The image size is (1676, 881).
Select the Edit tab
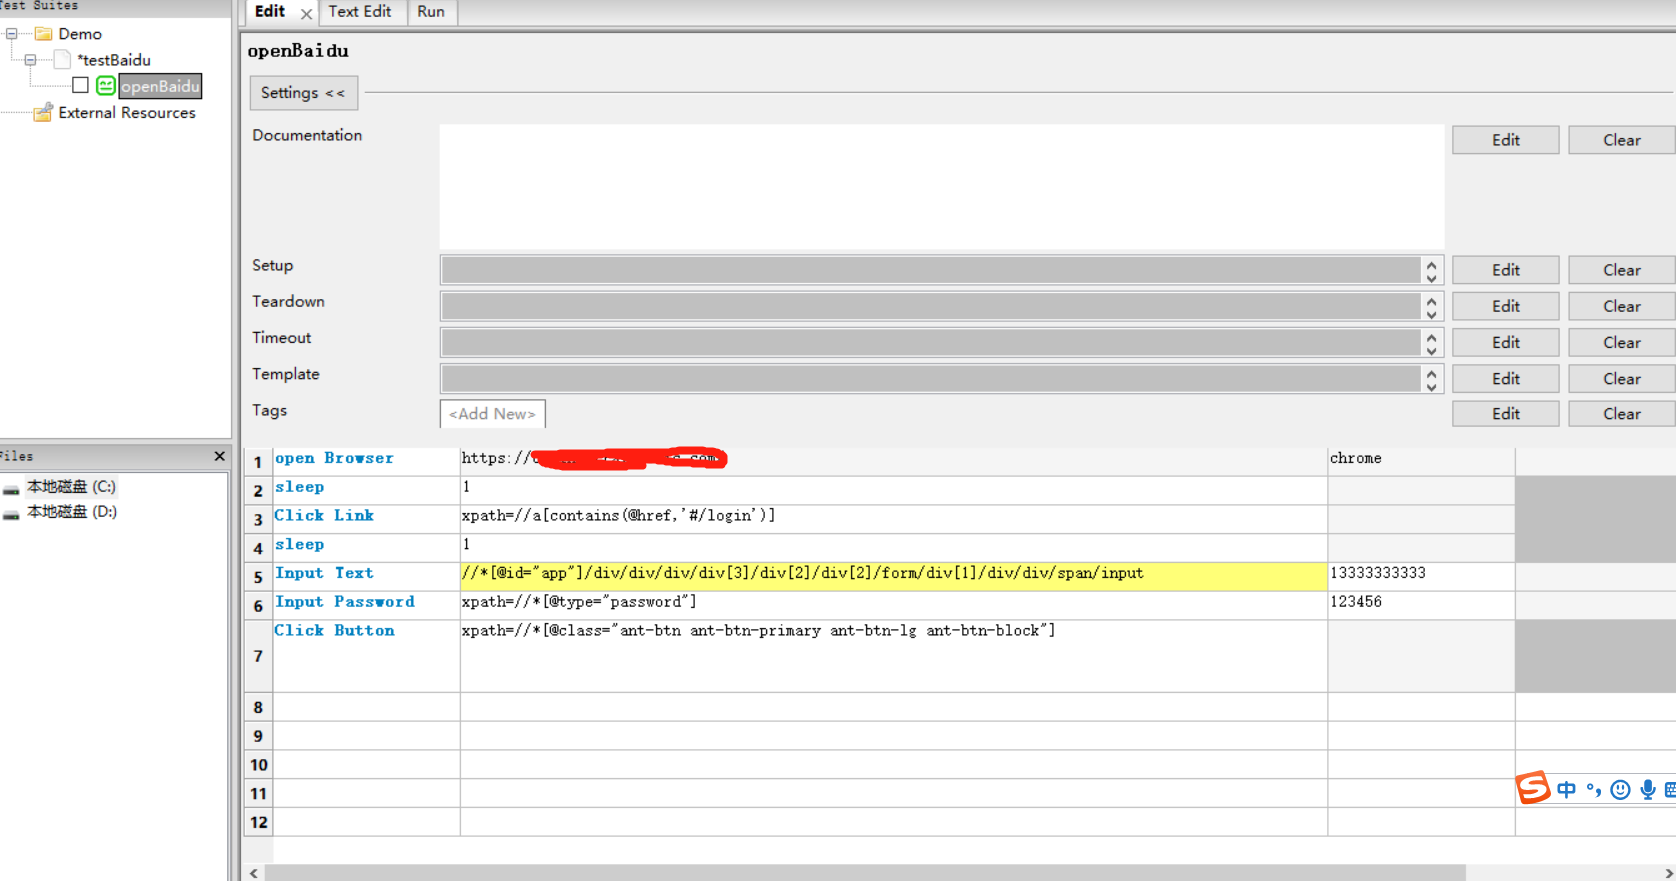270,12
